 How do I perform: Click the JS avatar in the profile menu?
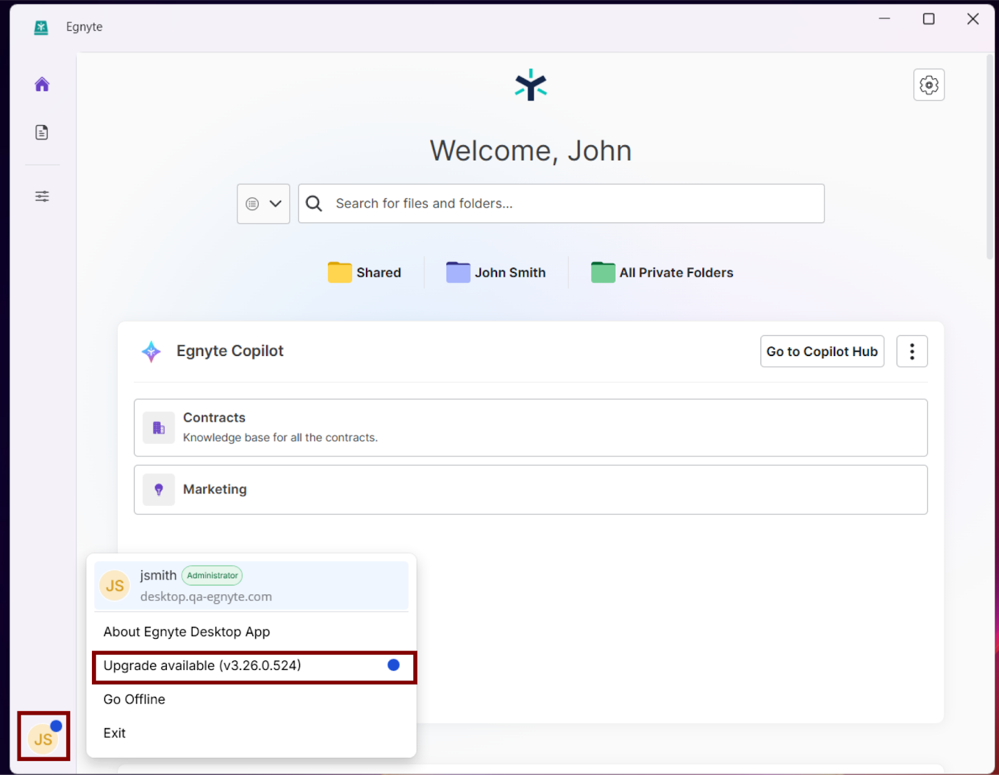tap(115, 585)
